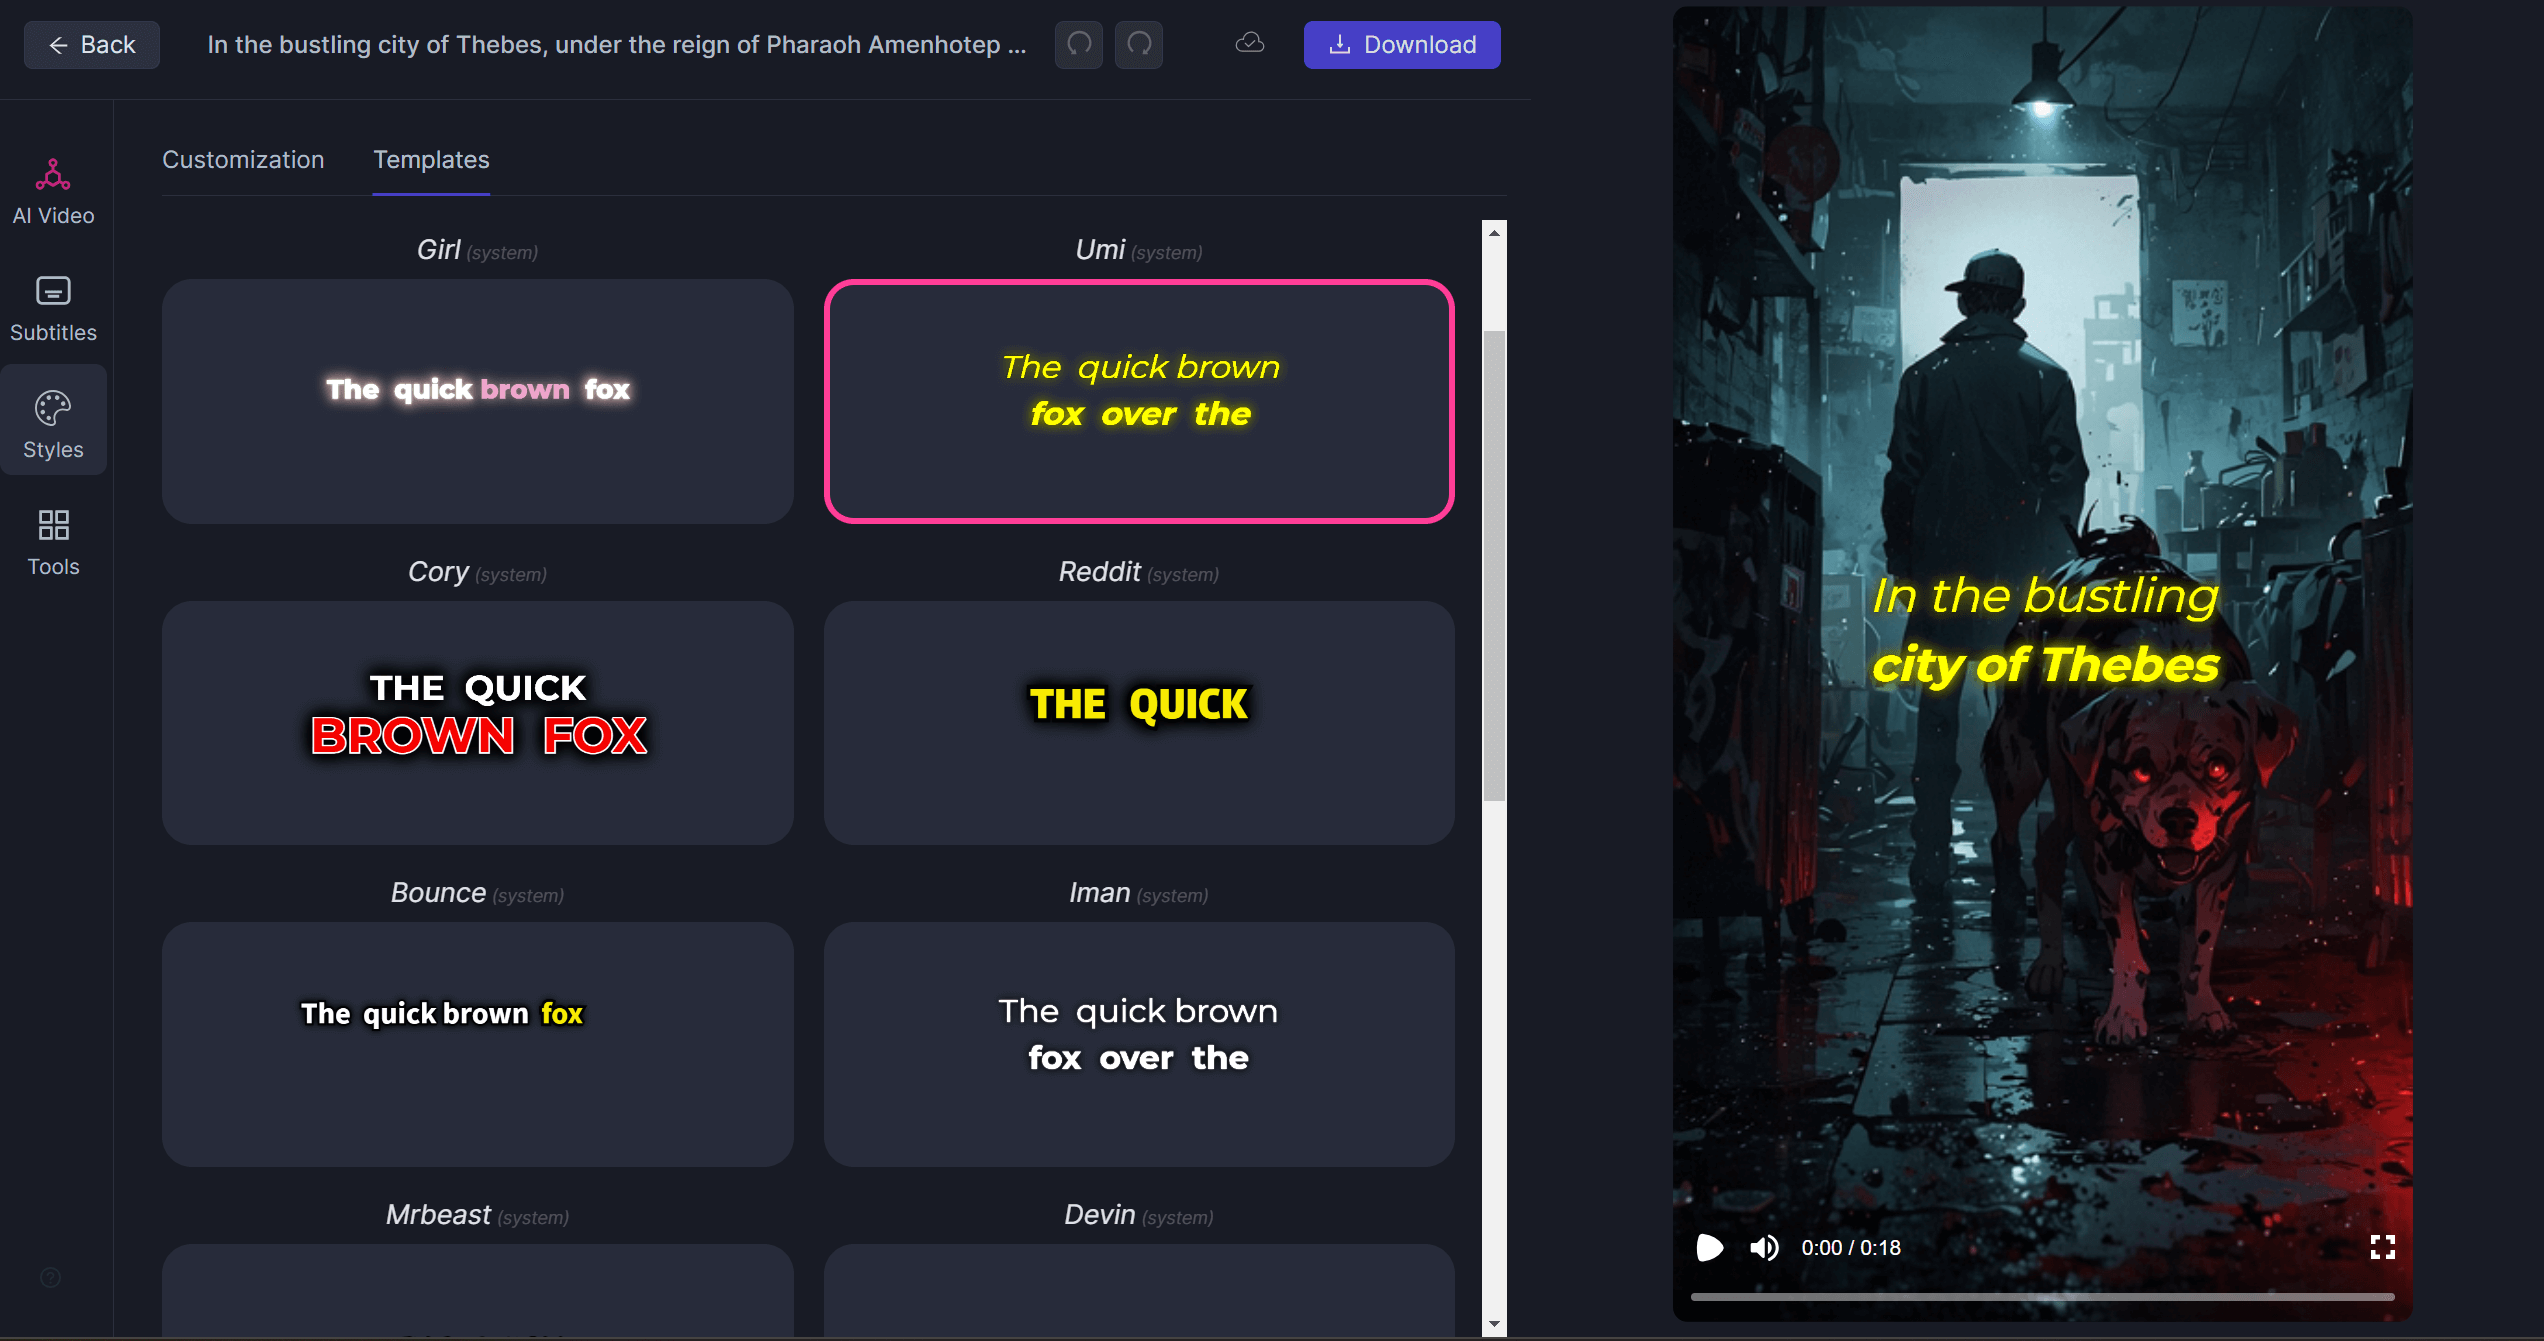This screenshot has width=2544, height=1341.
Task: Select the Umi subtitle template
Action: (1137, 400)
